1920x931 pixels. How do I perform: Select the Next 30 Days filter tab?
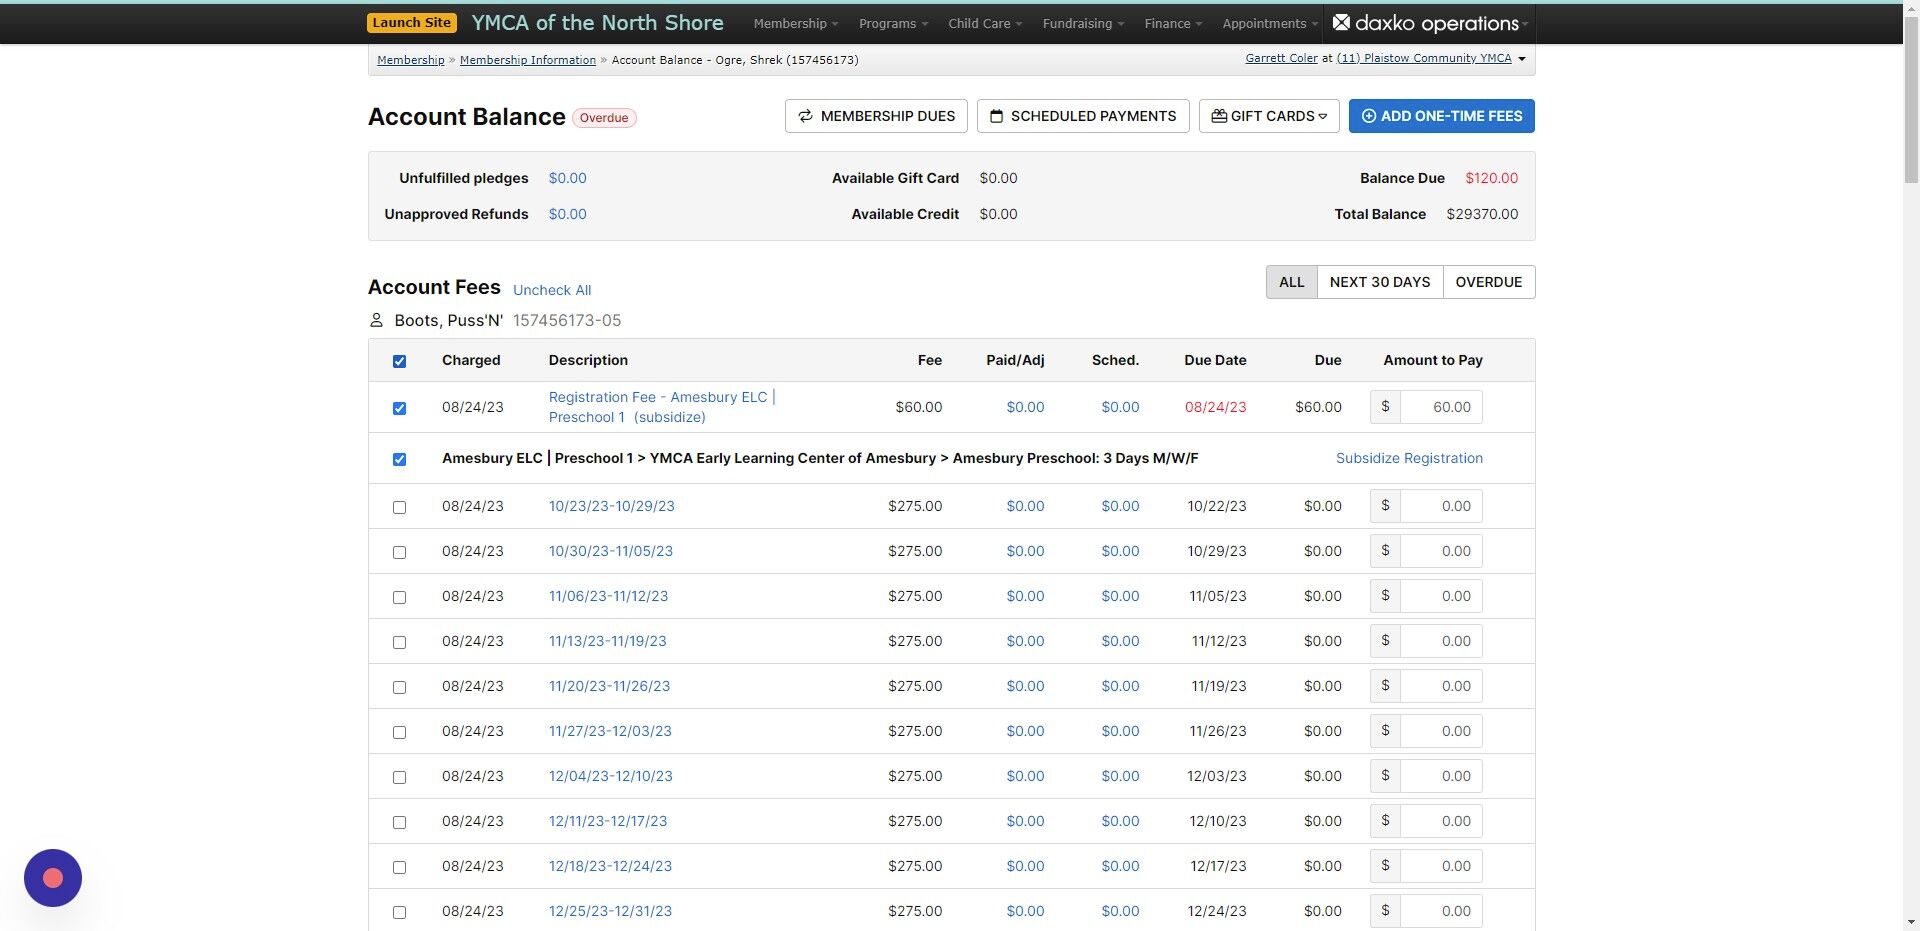click(1380, 282)
